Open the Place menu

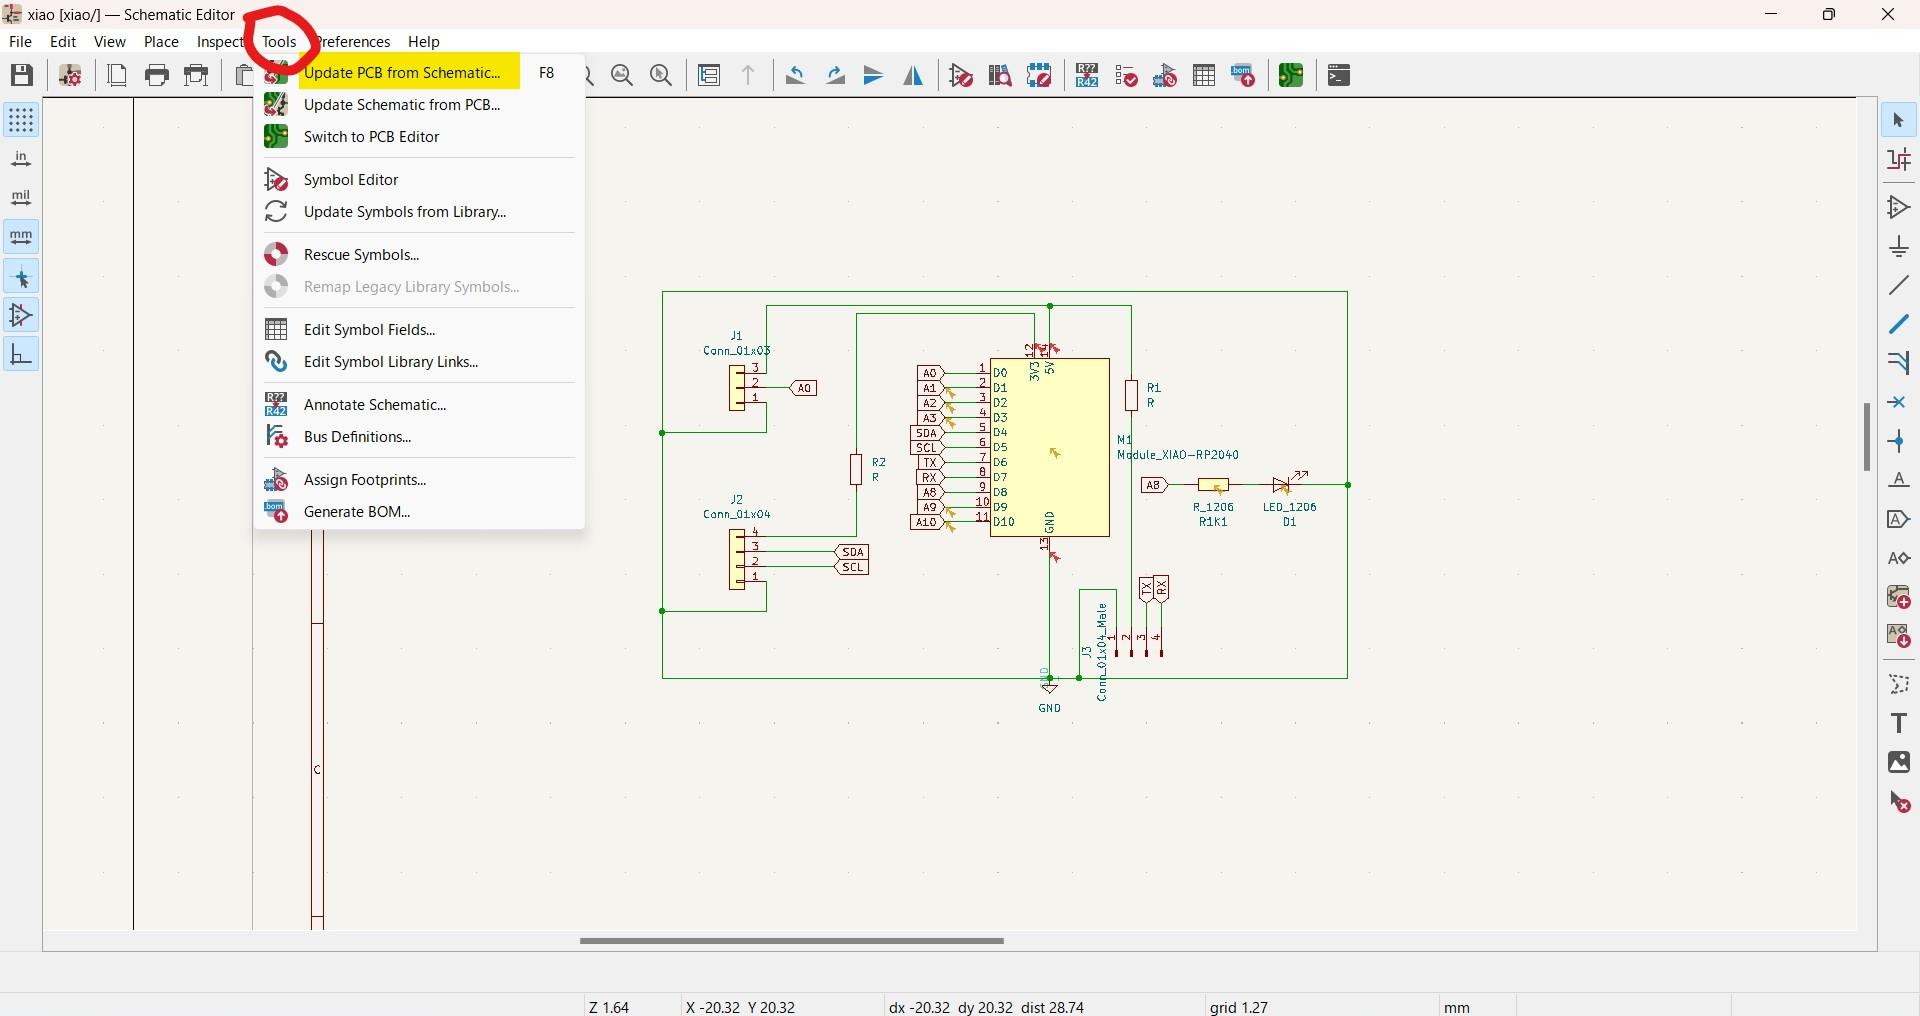click(161, 42)
